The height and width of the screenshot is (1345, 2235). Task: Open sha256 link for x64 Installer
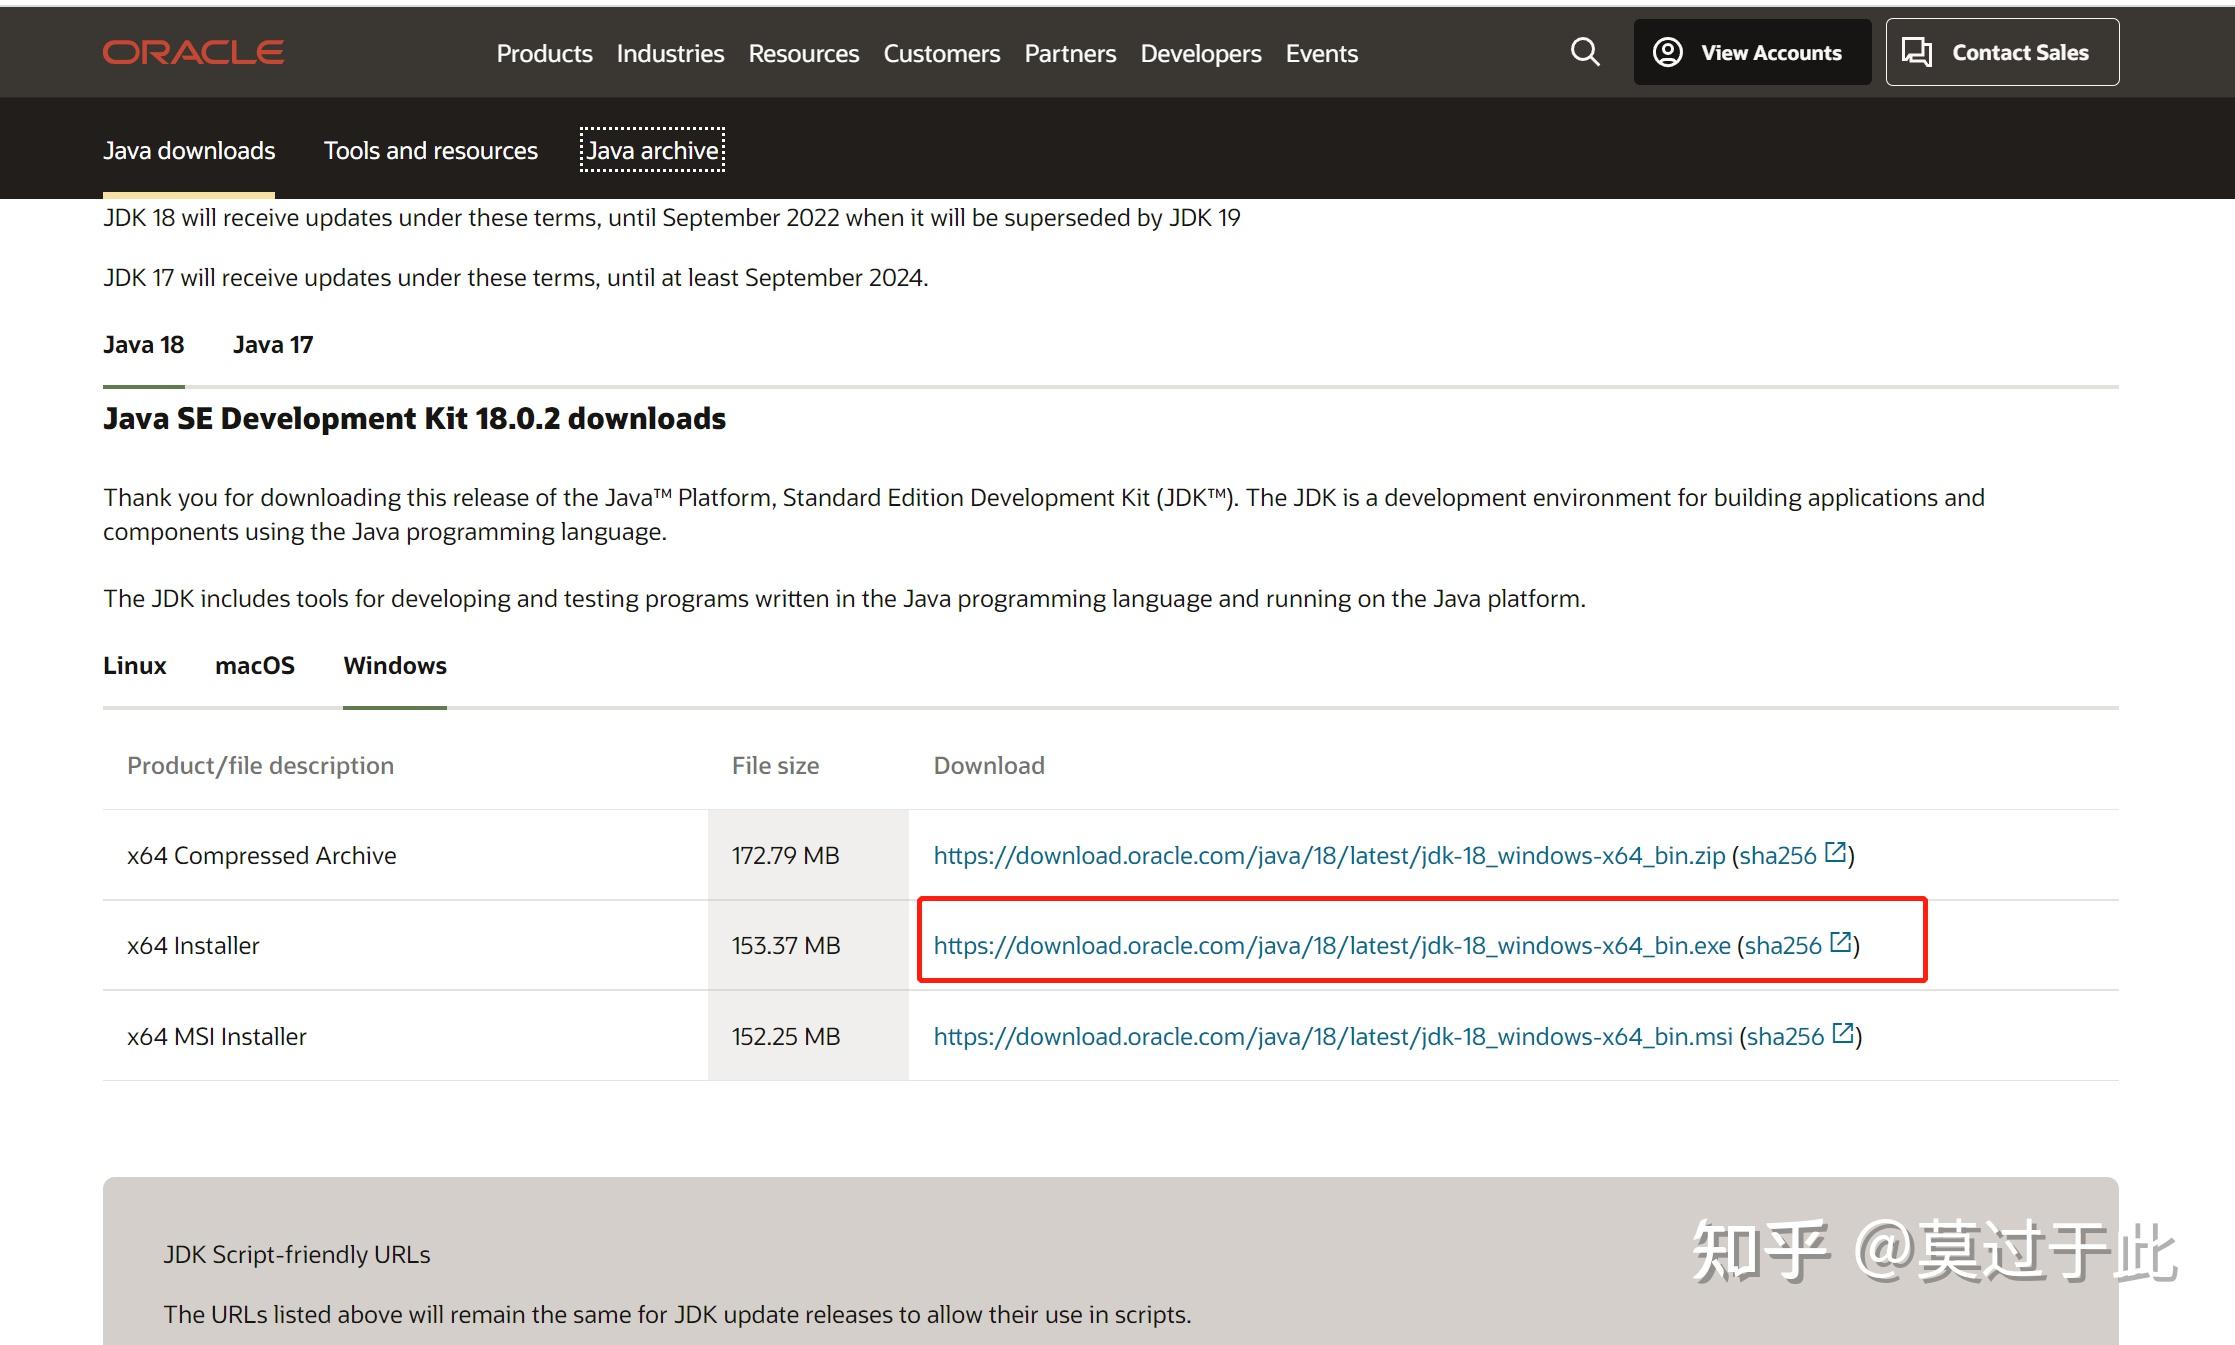(x=1783, y=946)
